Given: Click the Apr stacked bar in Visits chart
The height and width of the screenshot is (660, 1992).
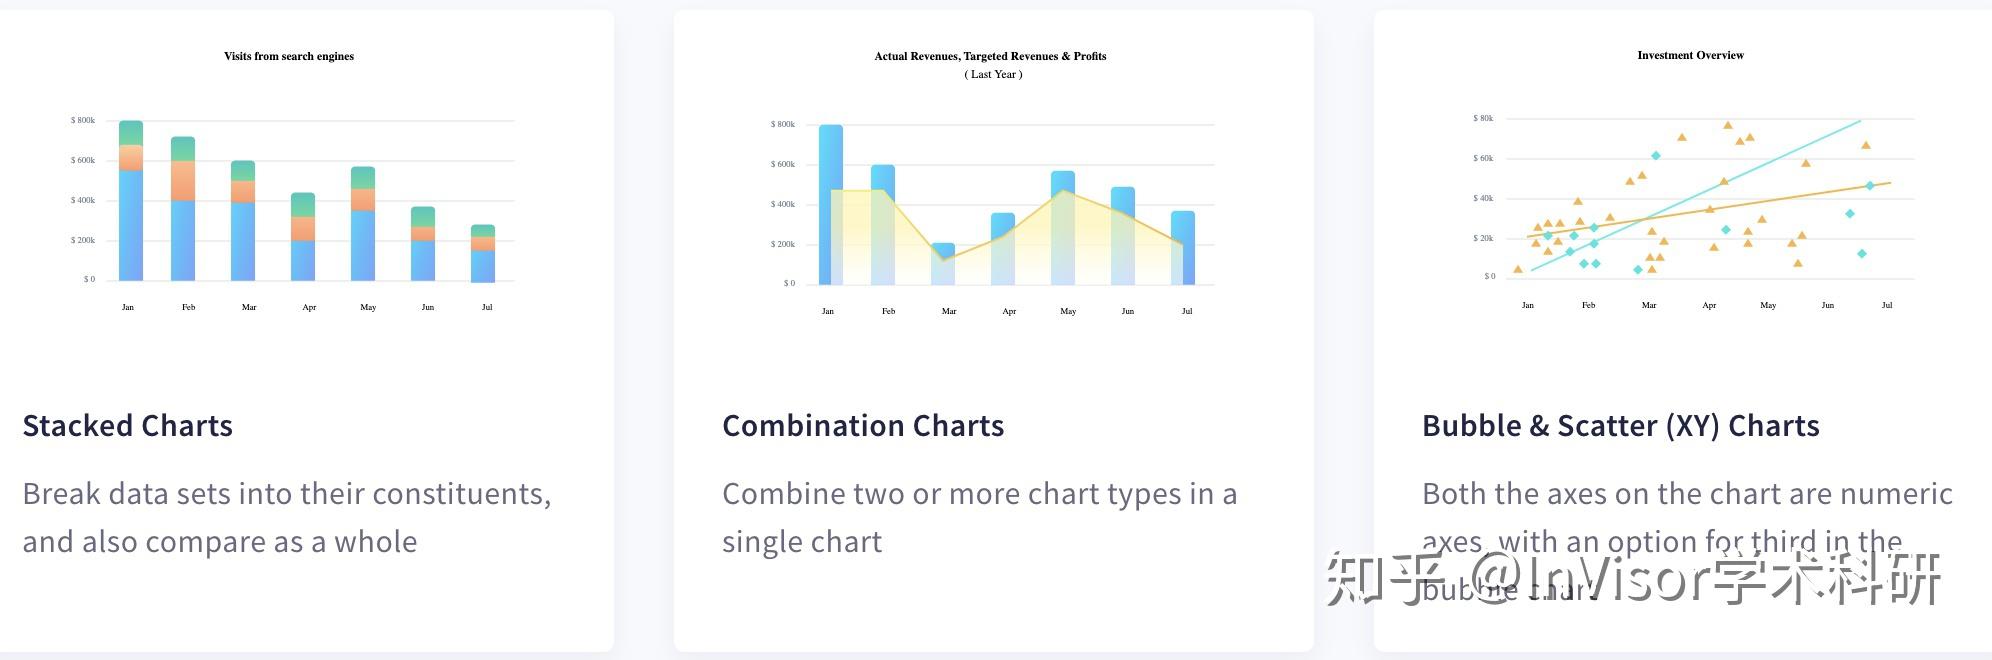Looking at the screenshot, I should tap(303, 237).
